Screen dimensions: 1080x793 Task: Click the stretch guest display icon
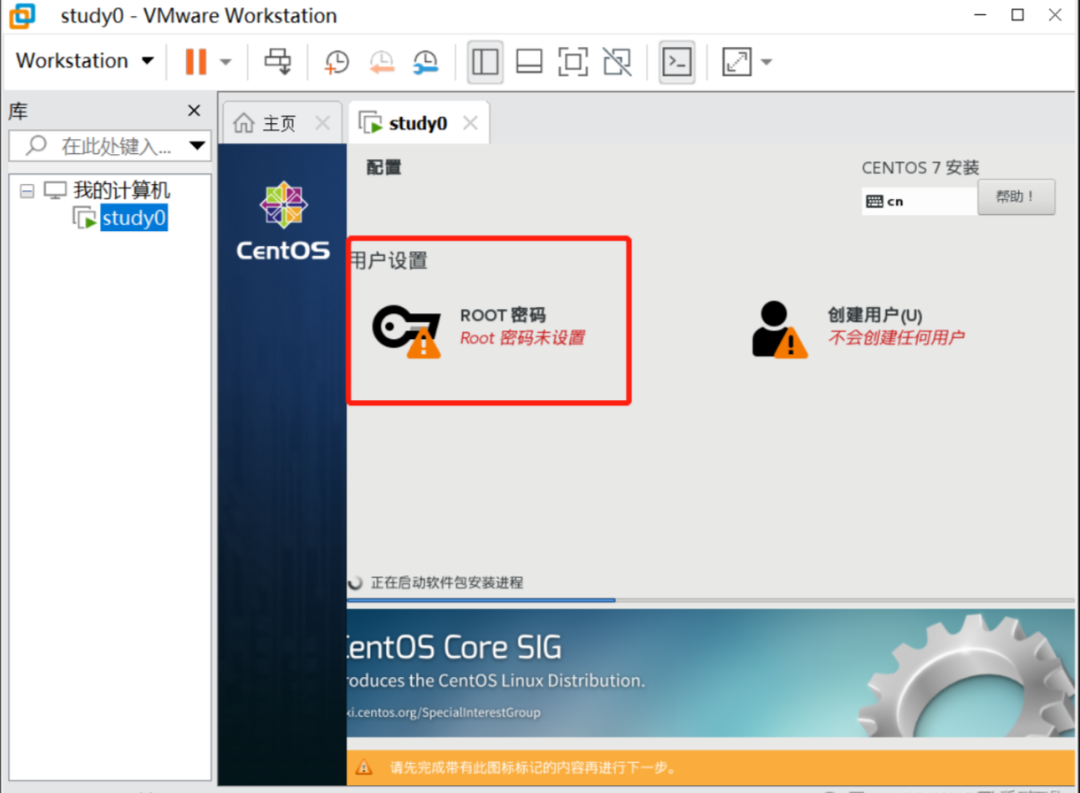coord(736,62)
